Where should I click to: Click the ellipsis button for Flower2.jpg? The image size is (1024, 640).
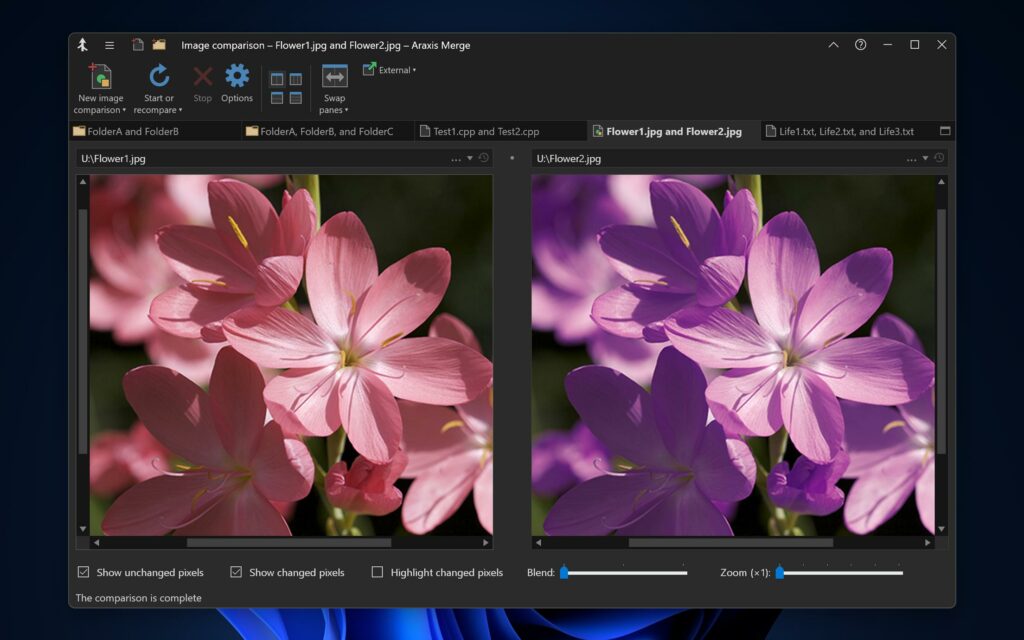[x=911, y=159]
